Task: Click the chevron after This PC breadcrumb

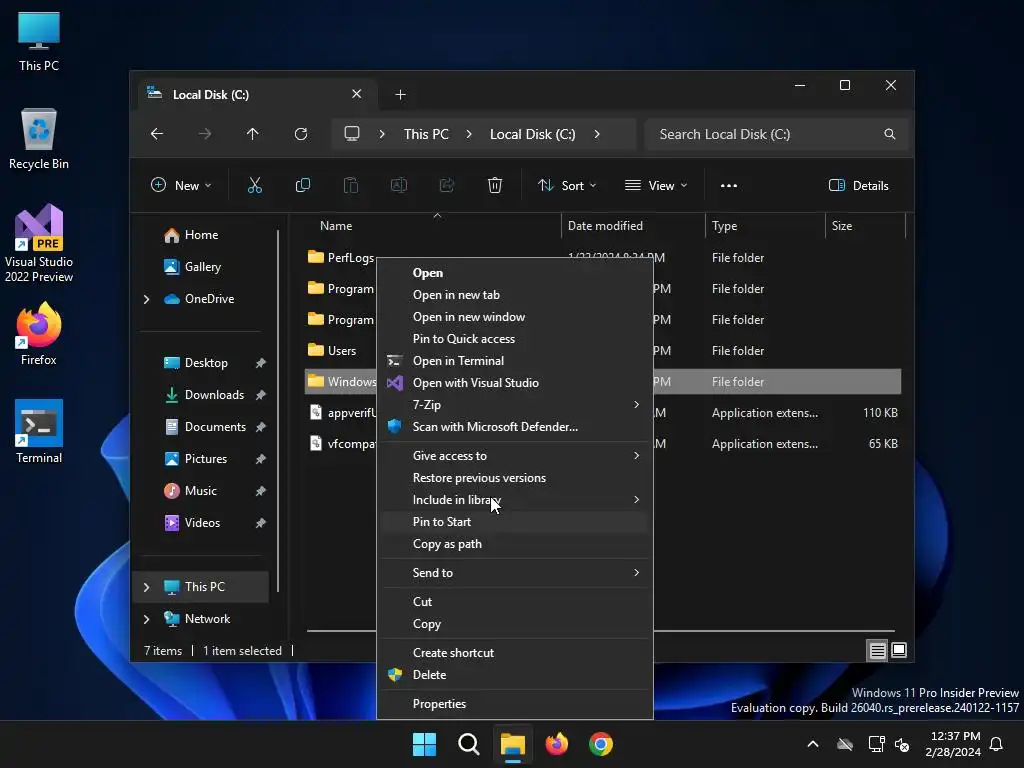Action: (469, 134)
